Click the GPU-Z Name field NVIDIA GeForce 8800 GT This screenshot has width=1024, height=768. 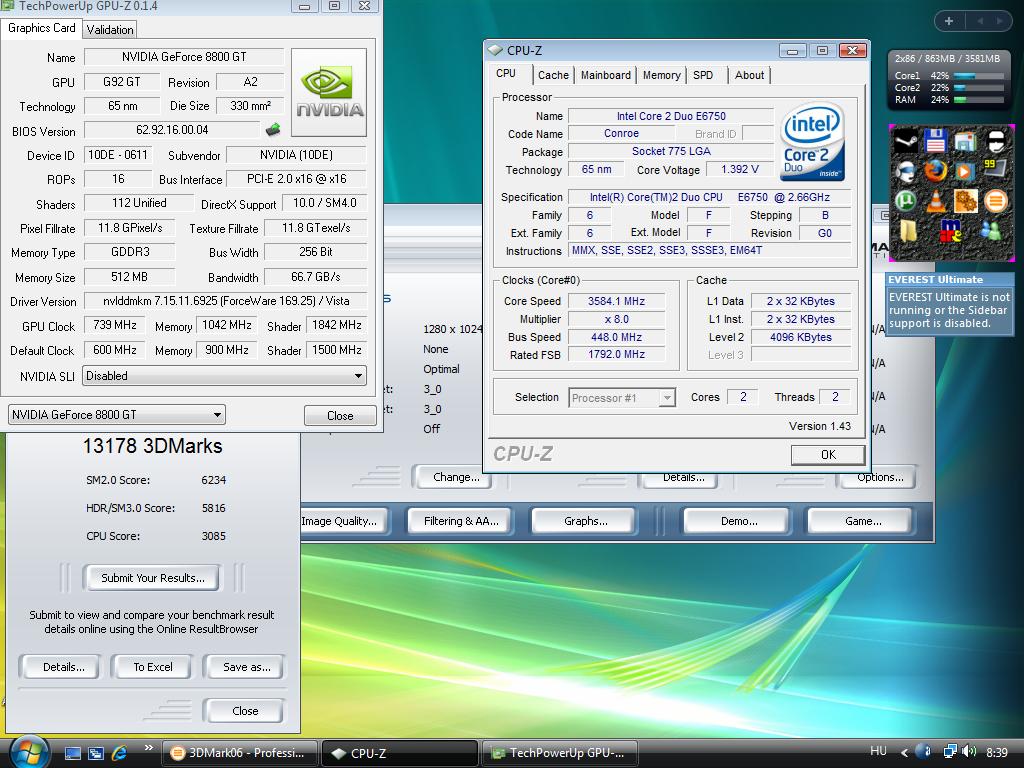point(184,57)
